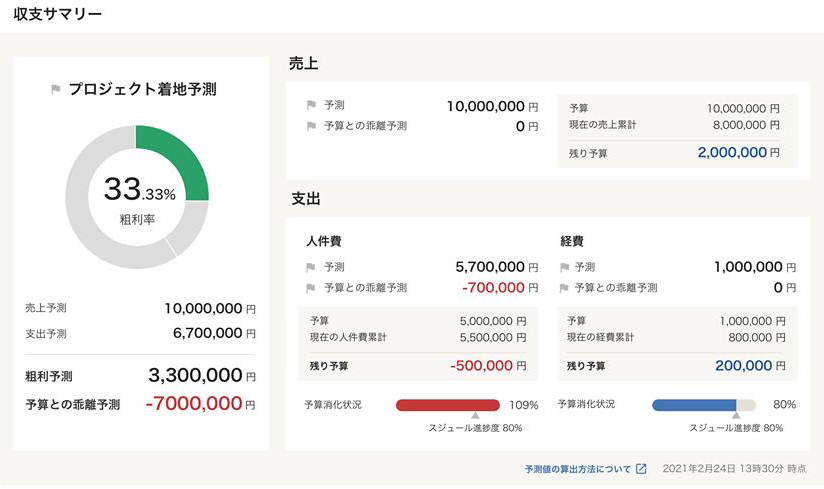Click the flag beside 経費 予算との乖離予測

coord(565,288)
